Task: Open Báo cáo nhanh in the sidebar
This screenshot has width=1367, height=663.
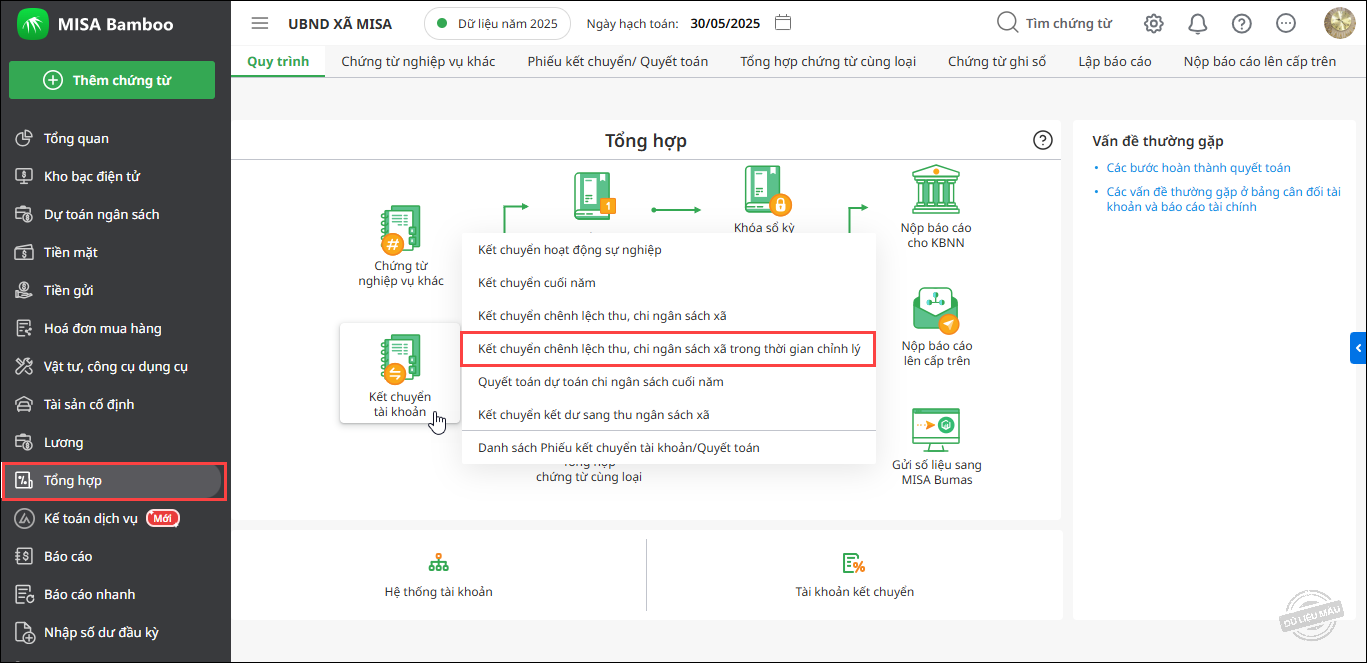Action: [115, 594]
